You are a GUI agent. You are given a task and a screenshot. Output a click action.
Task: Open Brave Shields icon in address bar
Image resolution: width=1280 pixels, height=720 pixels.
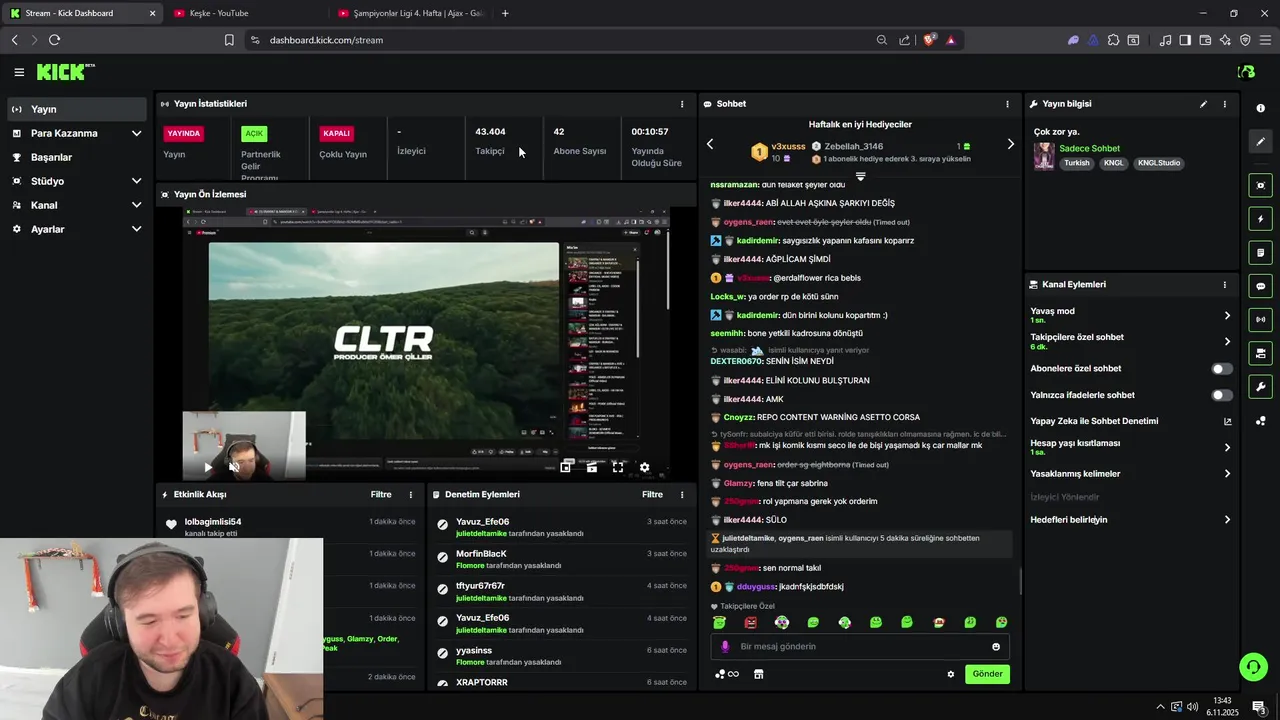click(x=929, y=40)
